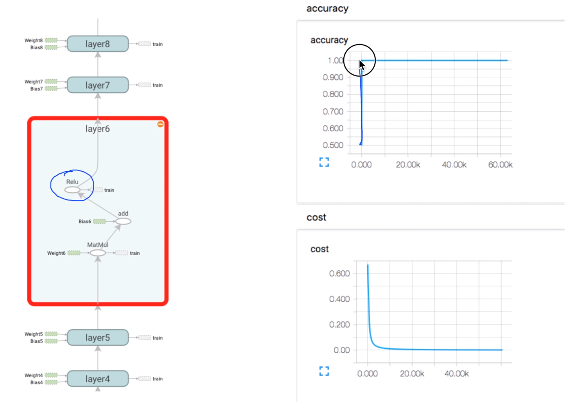Click the cost chart card title
The height and width of the screenshot is (402, 579).
point(319,249)
